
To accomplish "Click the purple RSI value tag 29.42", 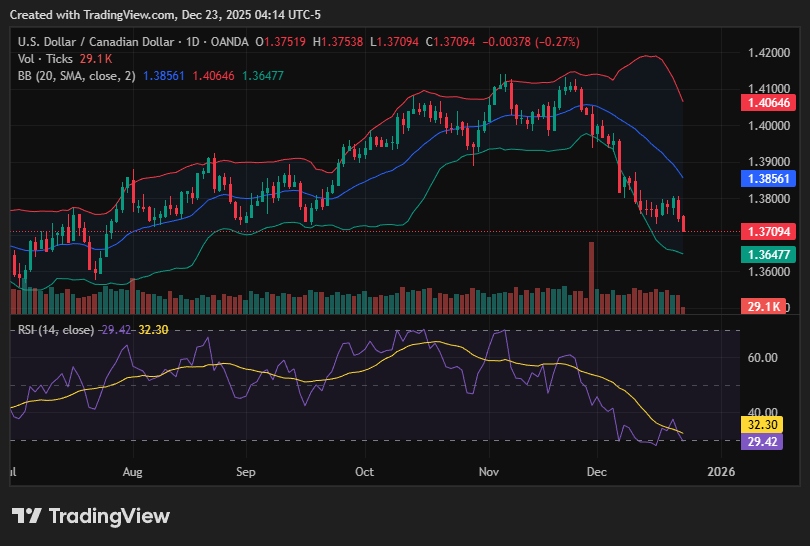I will (768, 440).
